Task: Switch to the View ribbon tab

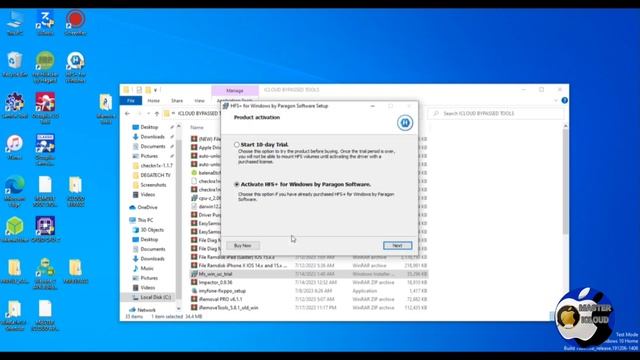Action: click(x=199, y=101)
